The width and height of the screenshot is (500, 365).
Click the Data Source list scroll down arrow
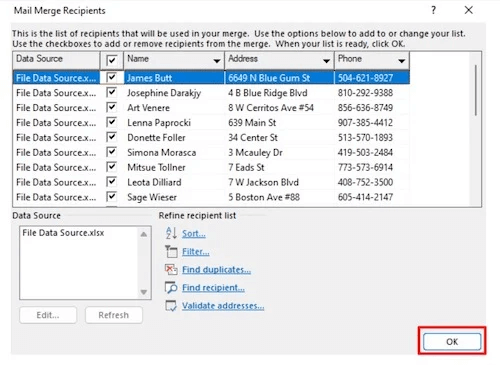coord(144,292)
